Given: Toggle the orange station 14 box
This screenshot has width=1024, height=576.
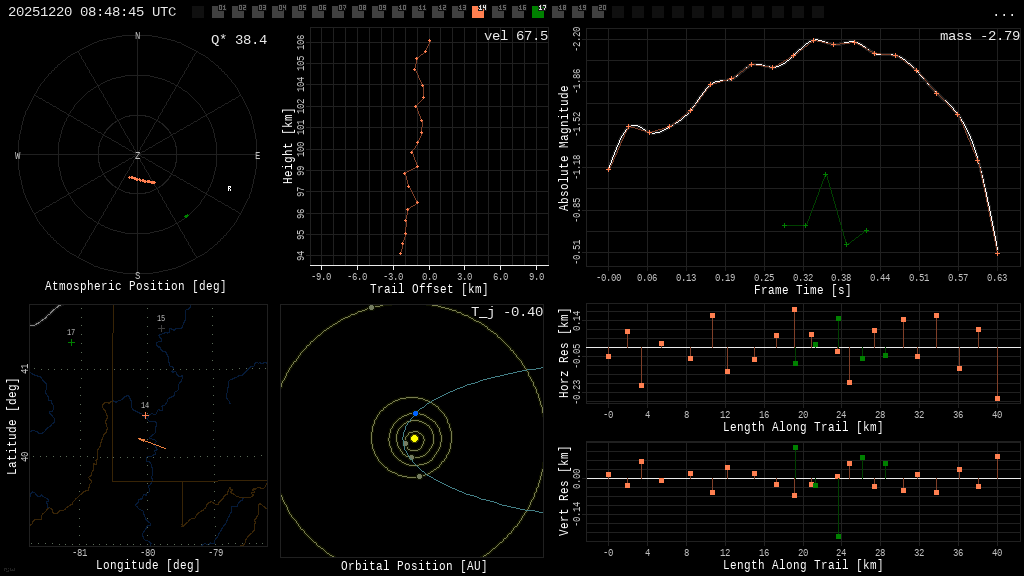Looking at the screenshot, I should click(x=478, y=12).
